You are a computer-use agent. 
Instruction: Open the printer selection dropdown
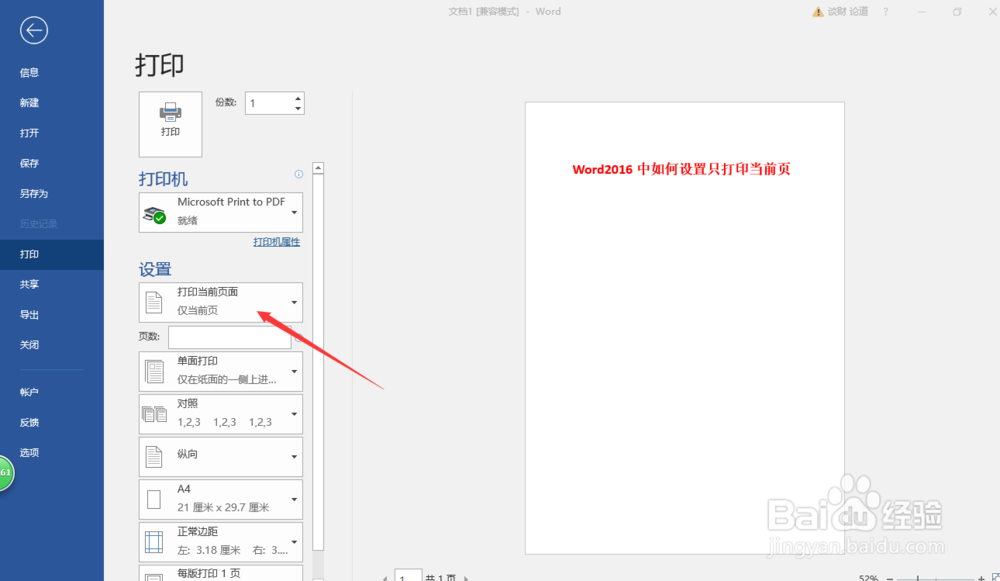(294, 212)
